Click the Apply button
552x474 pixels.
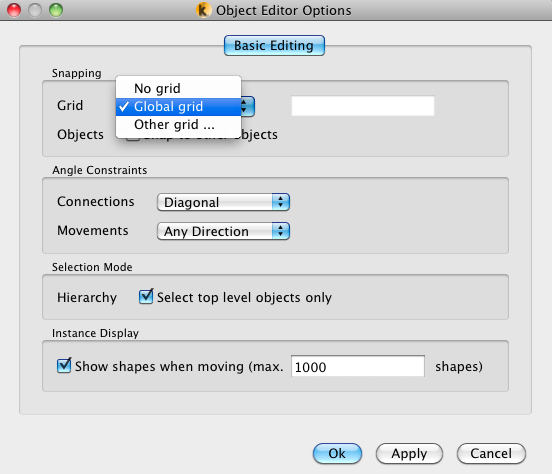[x=409, y=454]
